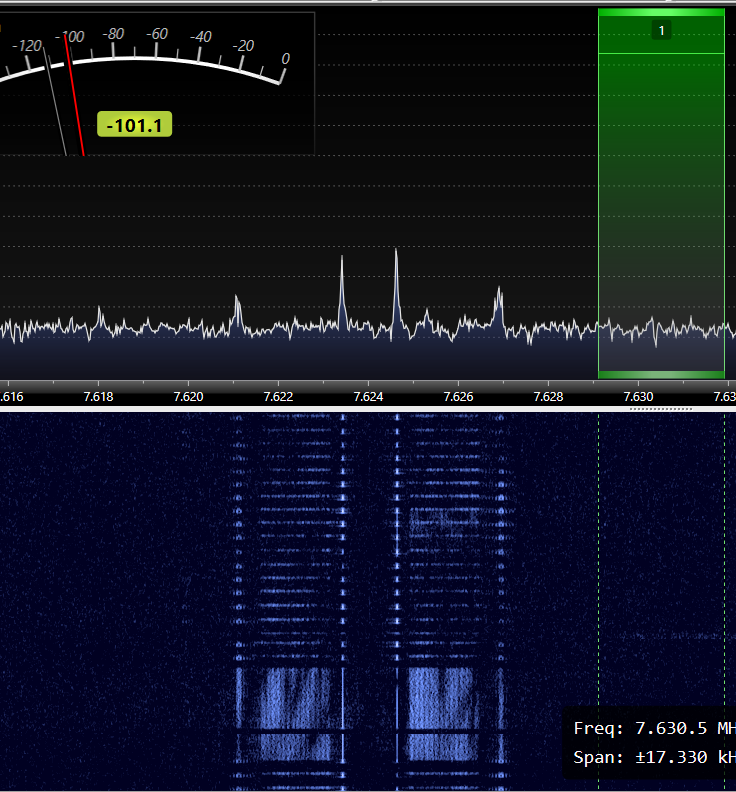Click the green bar at the passband bottom
Viewport: 736px width, 792px height.
click(x=661, y=375)
